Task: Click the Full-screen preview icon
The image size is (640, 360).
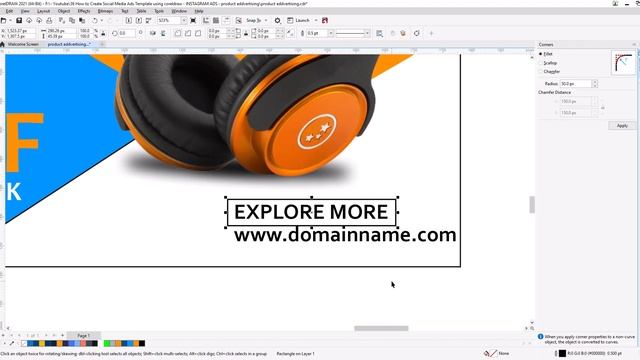Action: [x=193, y=20]
